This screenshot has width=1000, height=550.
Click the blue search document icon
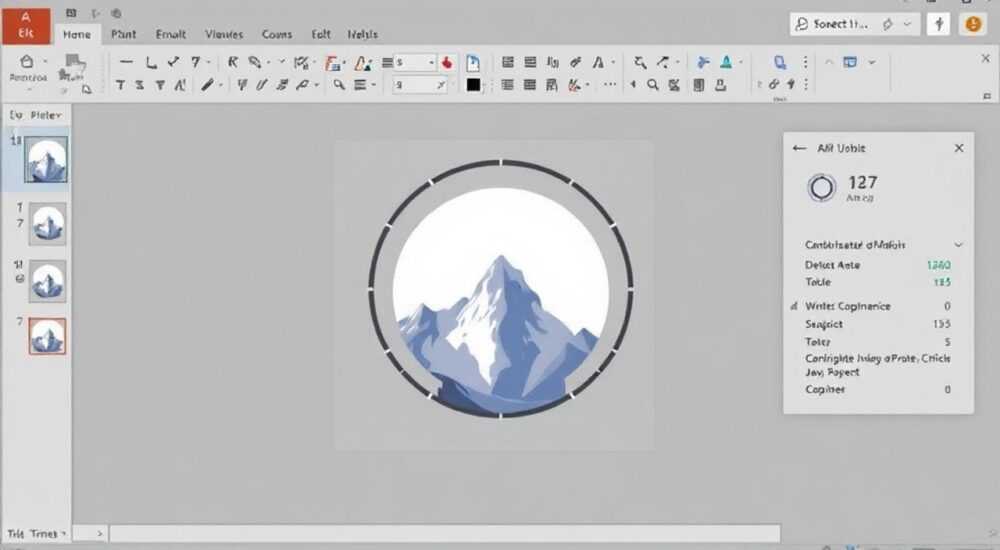click(x=779, y=62)
